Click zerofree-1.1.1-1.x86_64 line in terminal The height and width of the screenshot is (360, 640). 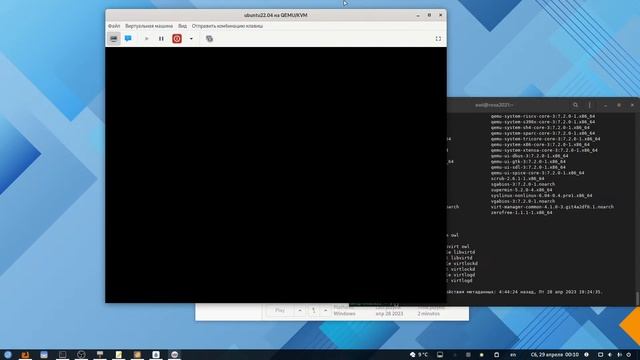click(521, 213)
